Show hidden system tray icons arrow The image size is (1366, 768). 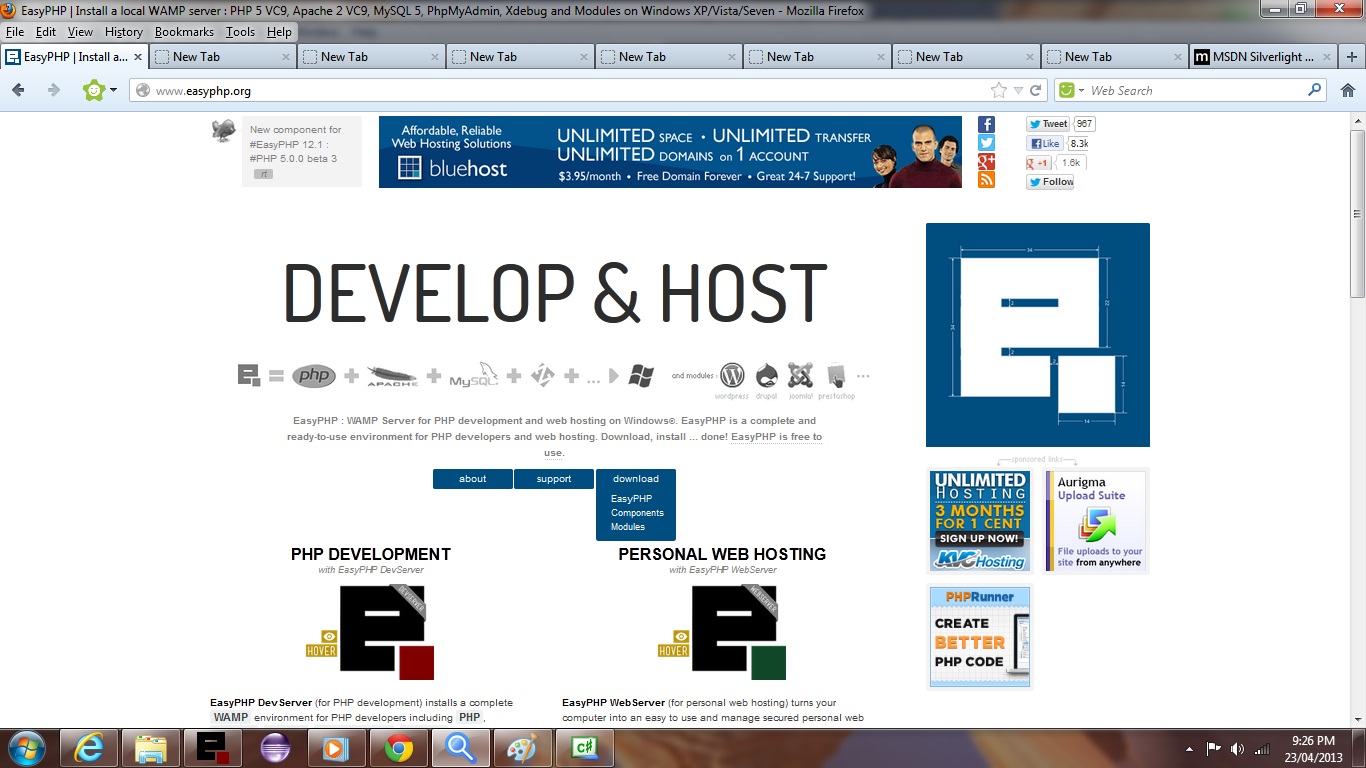[x=1189, y=748]
